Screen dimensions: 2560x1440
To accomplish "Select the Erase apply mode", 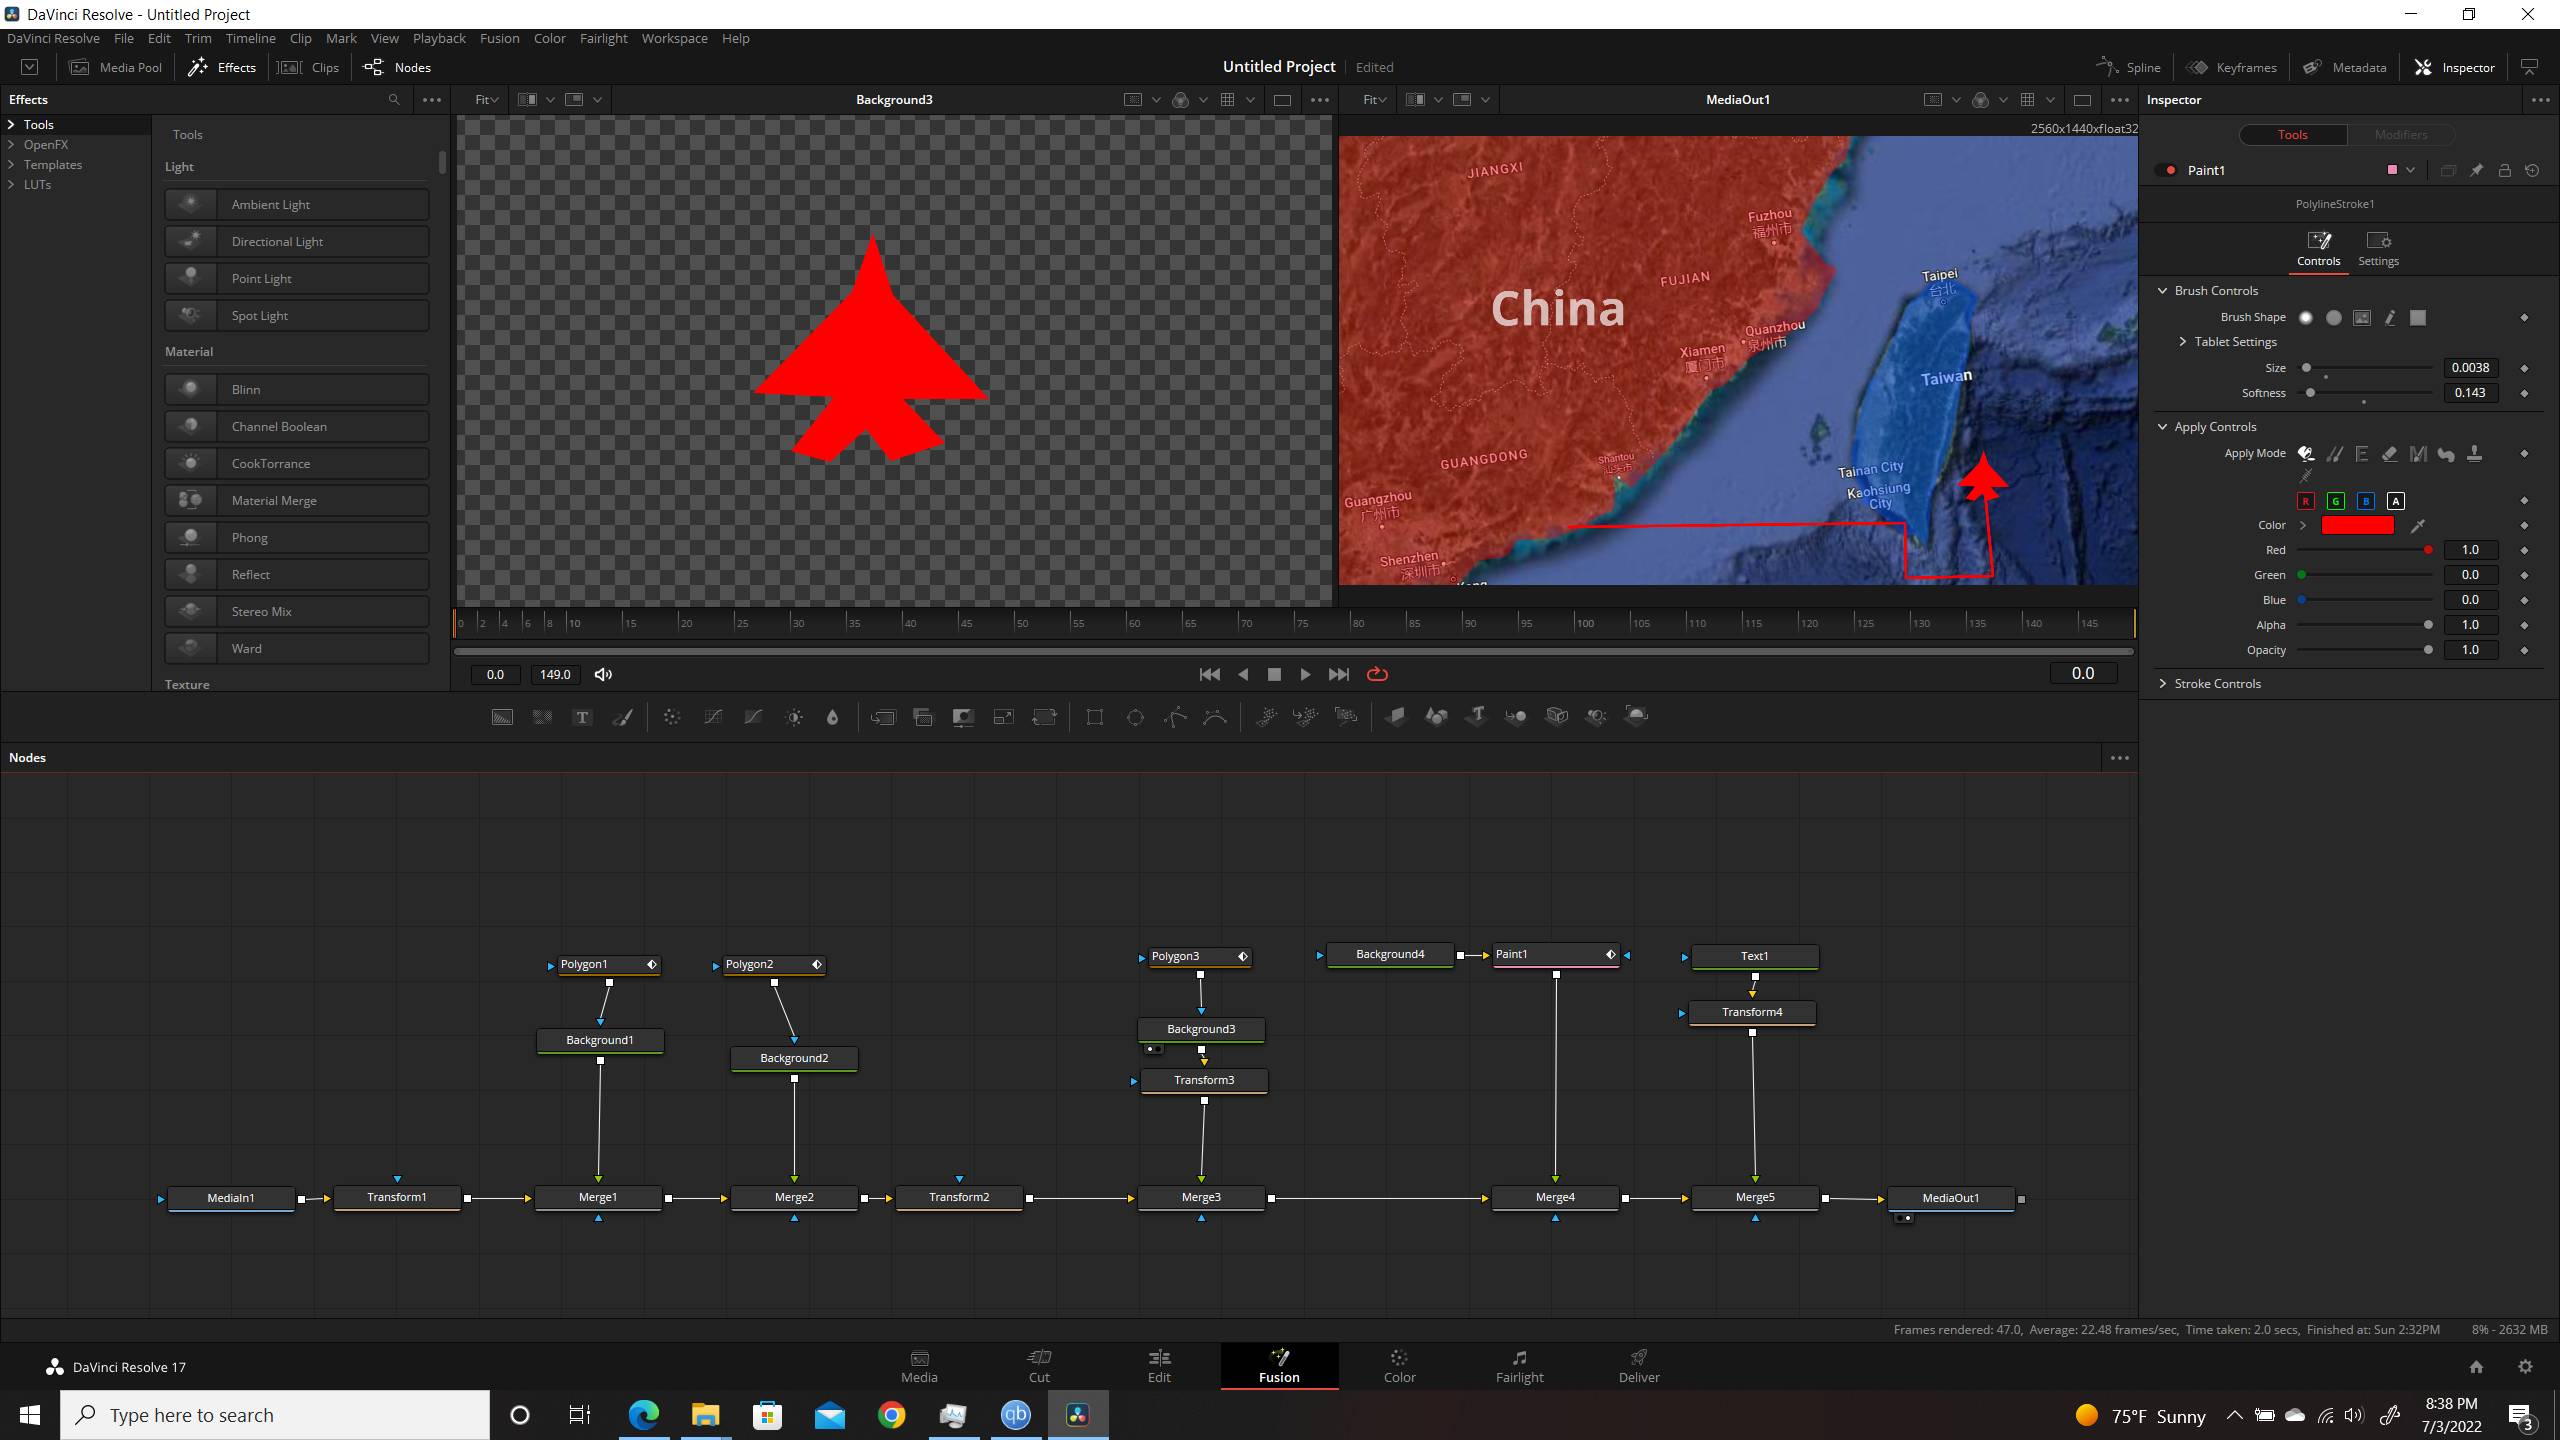I will (x=2389, y=454).
